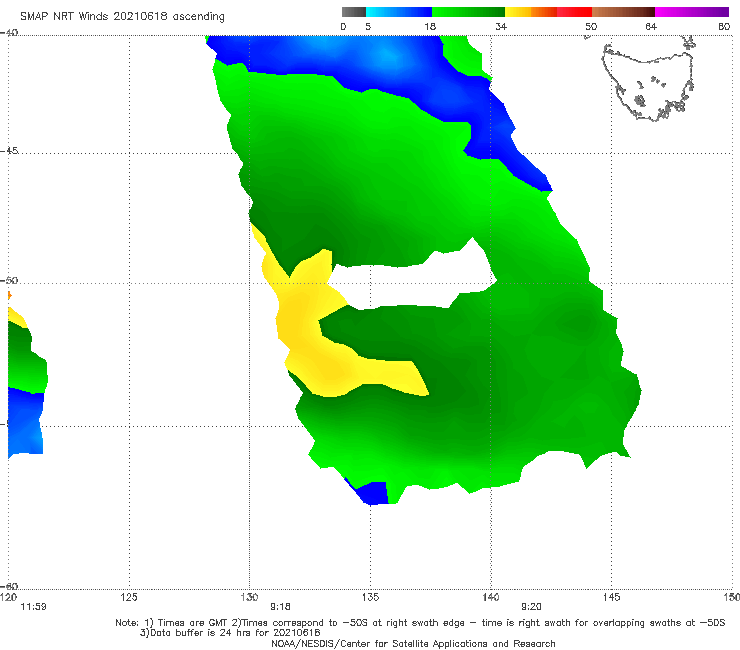Click the swath time label '9:20'
The width and height of the screenshot is (740, 650).
(x=531, y=607)
